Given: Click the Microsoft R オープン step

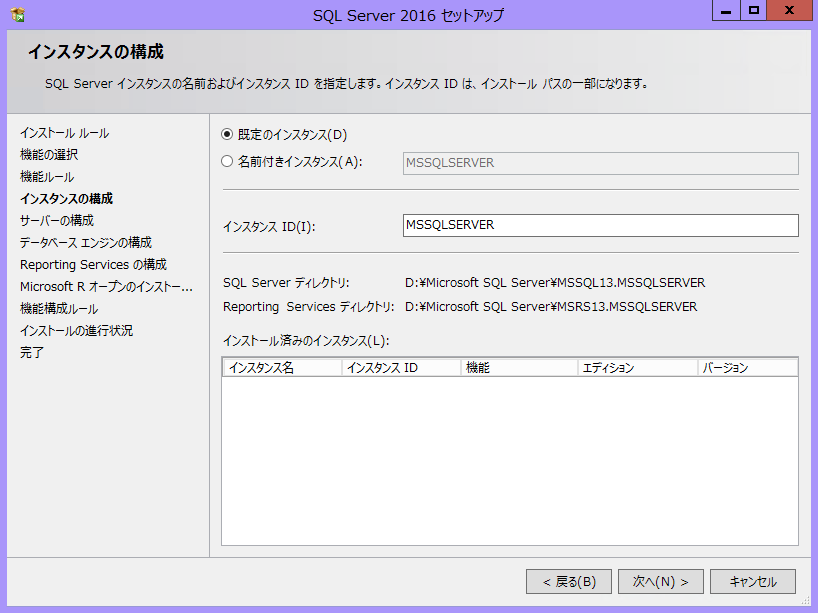Looking at the screenshot, I should click(x=106, y=286).
